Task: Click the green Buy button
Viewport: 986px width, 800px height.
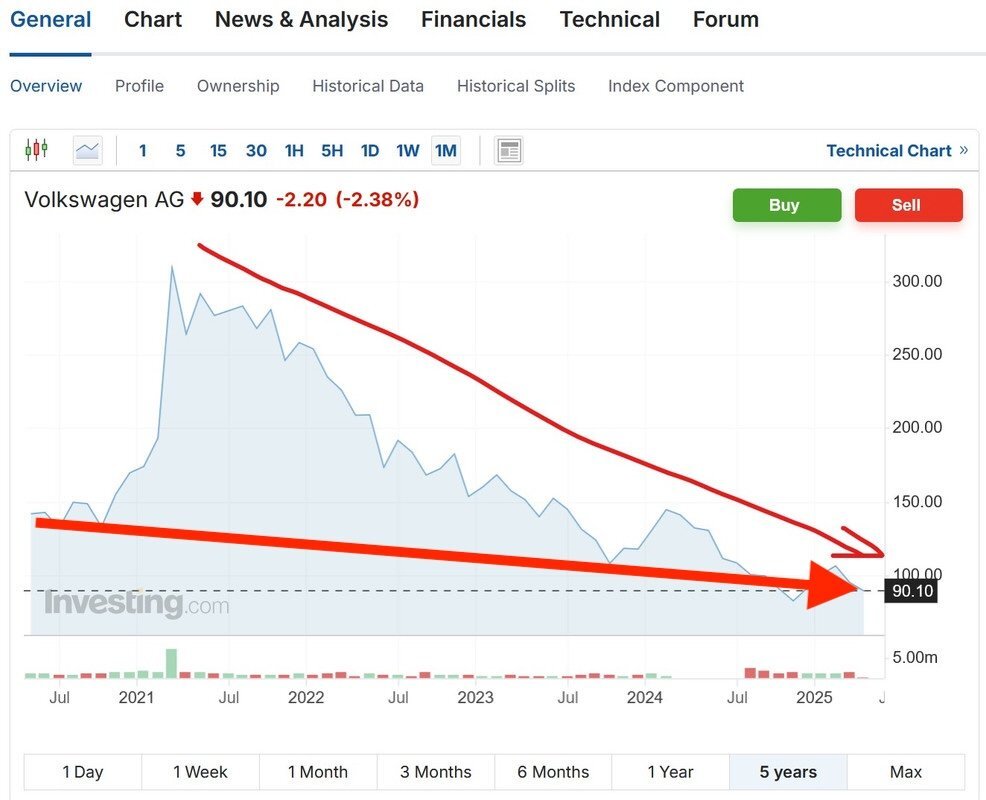Action: [787, 205]
